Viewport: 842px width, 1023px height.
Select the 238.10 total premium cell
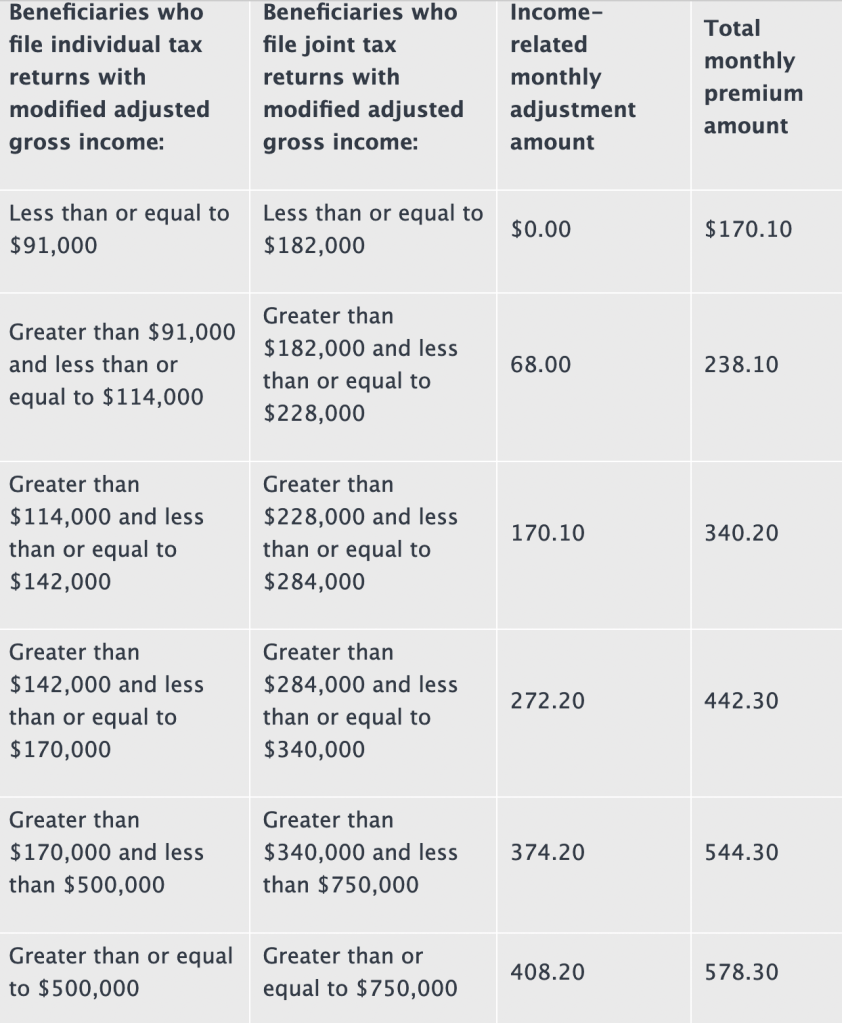(x=741, y=365)
